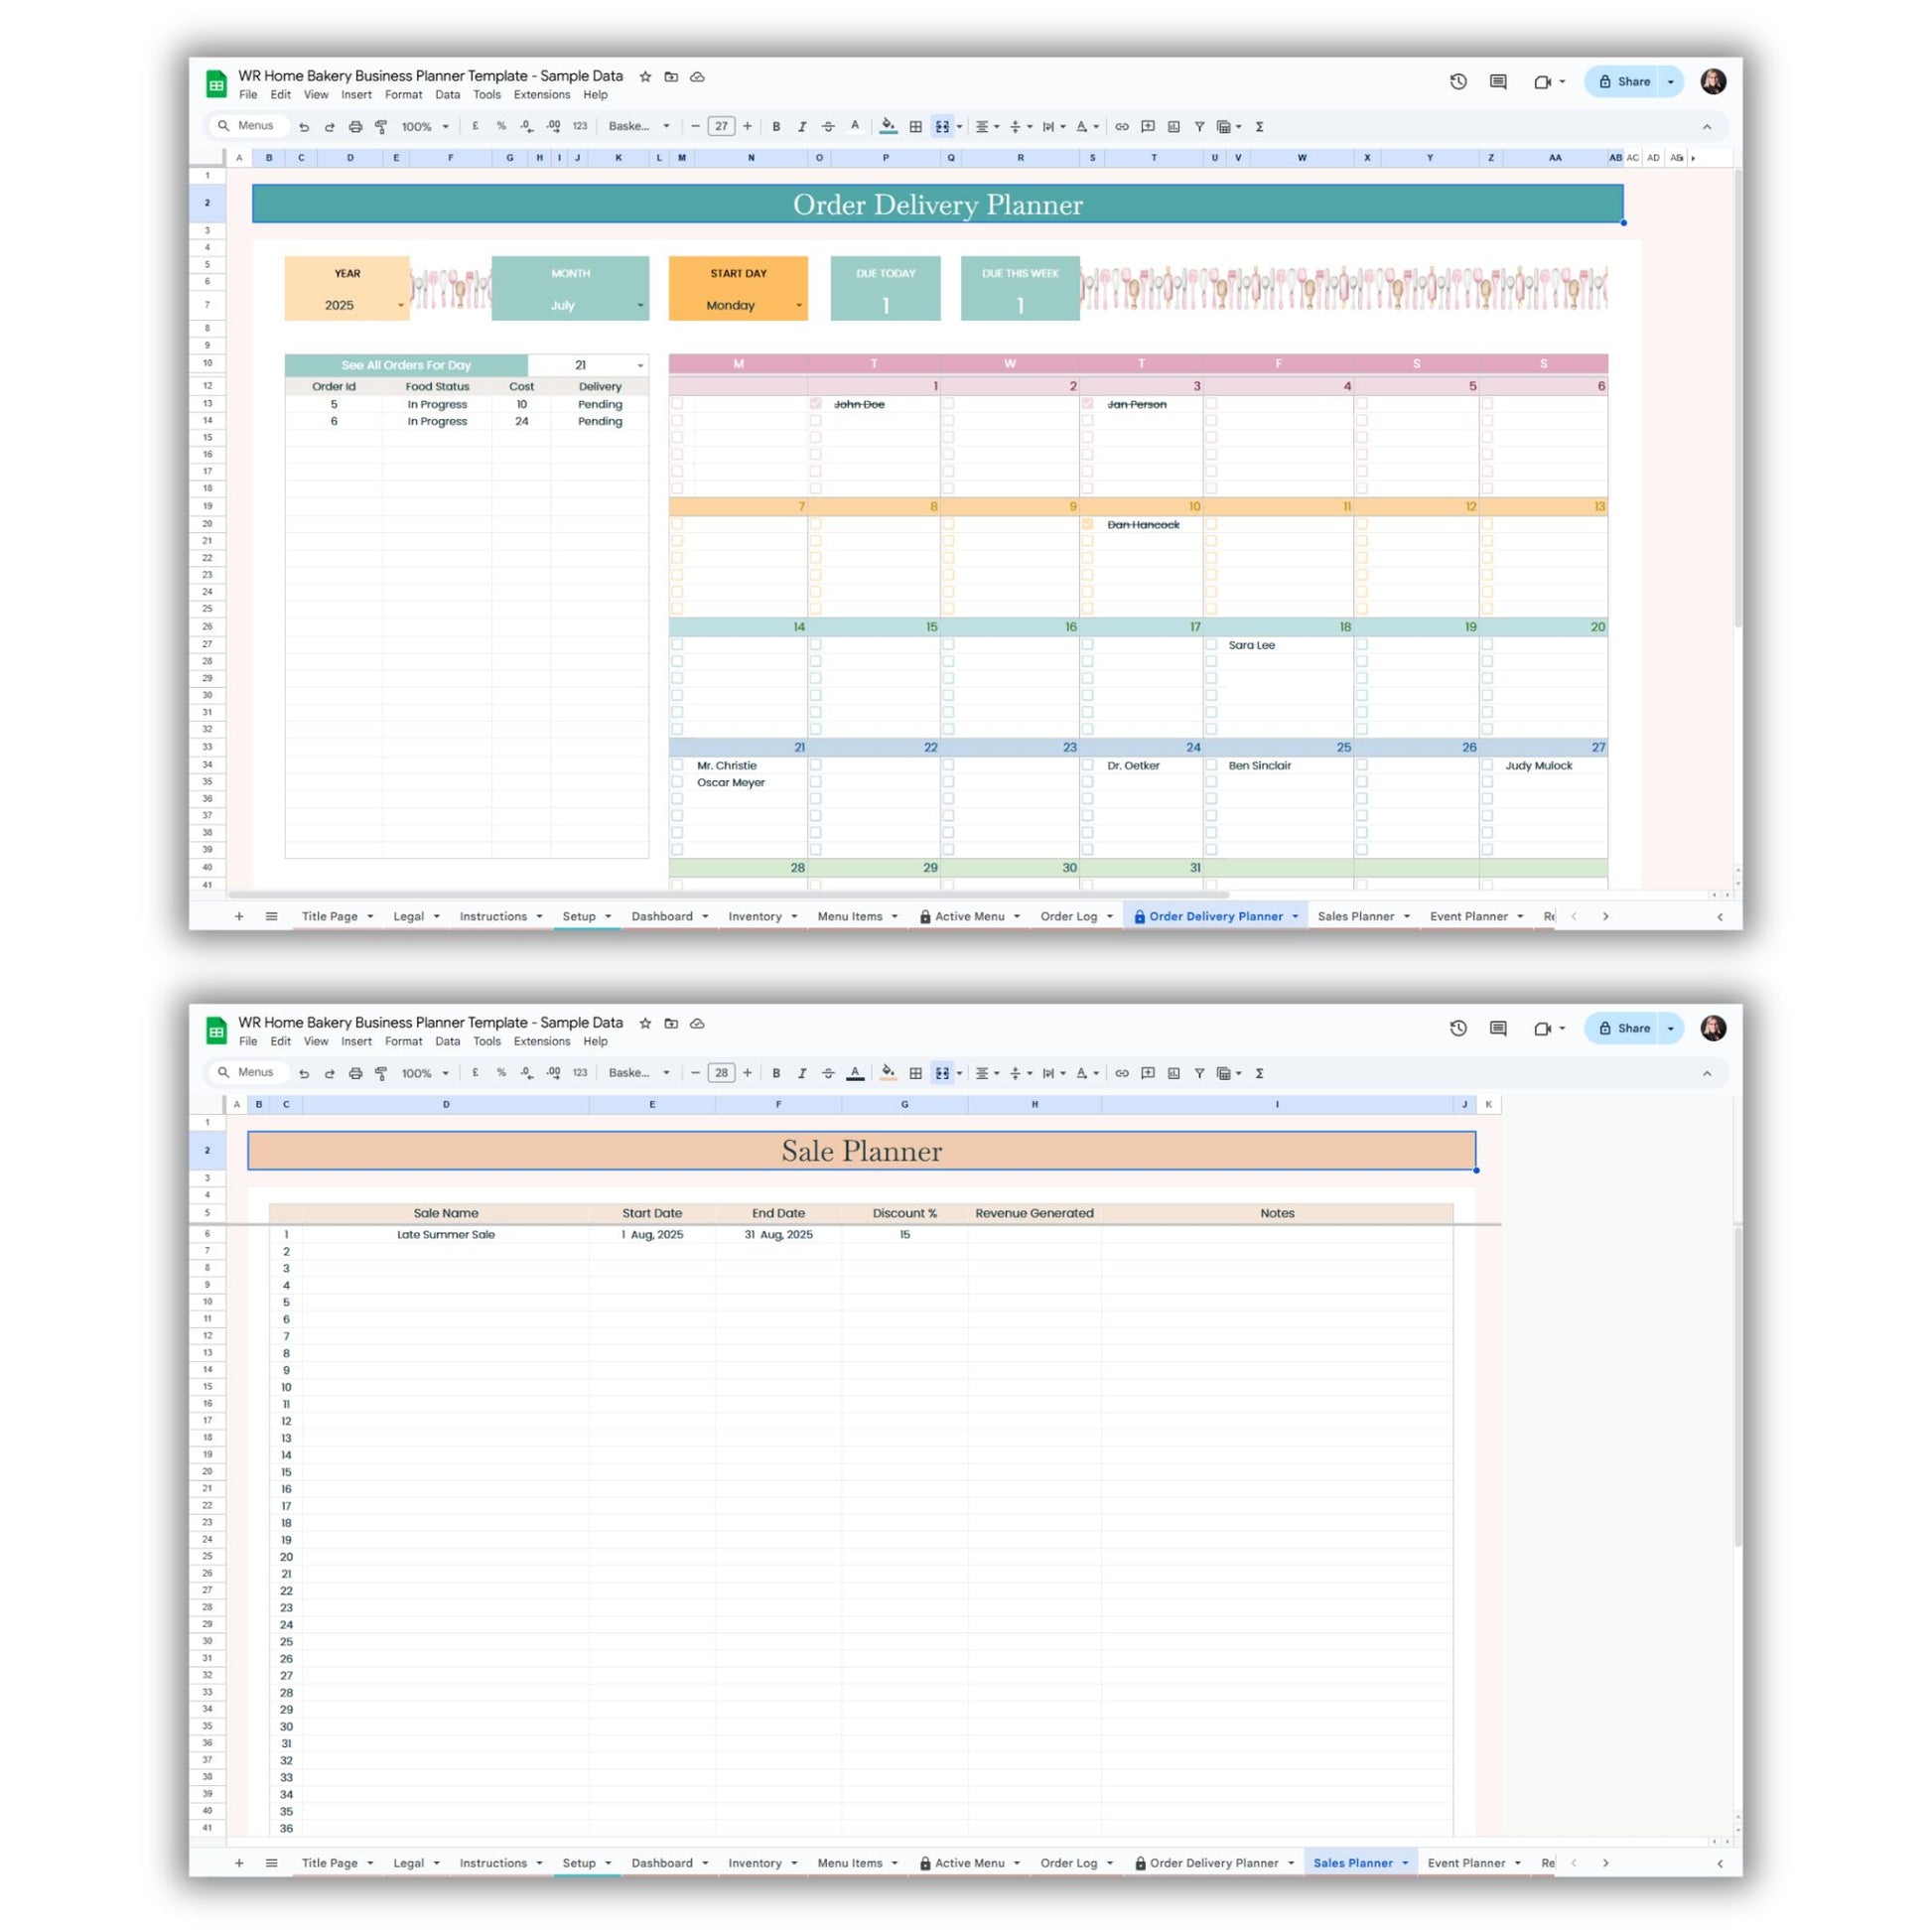The height and width of the screenshot is (1932, 1932).
Task: Click the insert link icon in the top window toolbar
Action: 1122,127
